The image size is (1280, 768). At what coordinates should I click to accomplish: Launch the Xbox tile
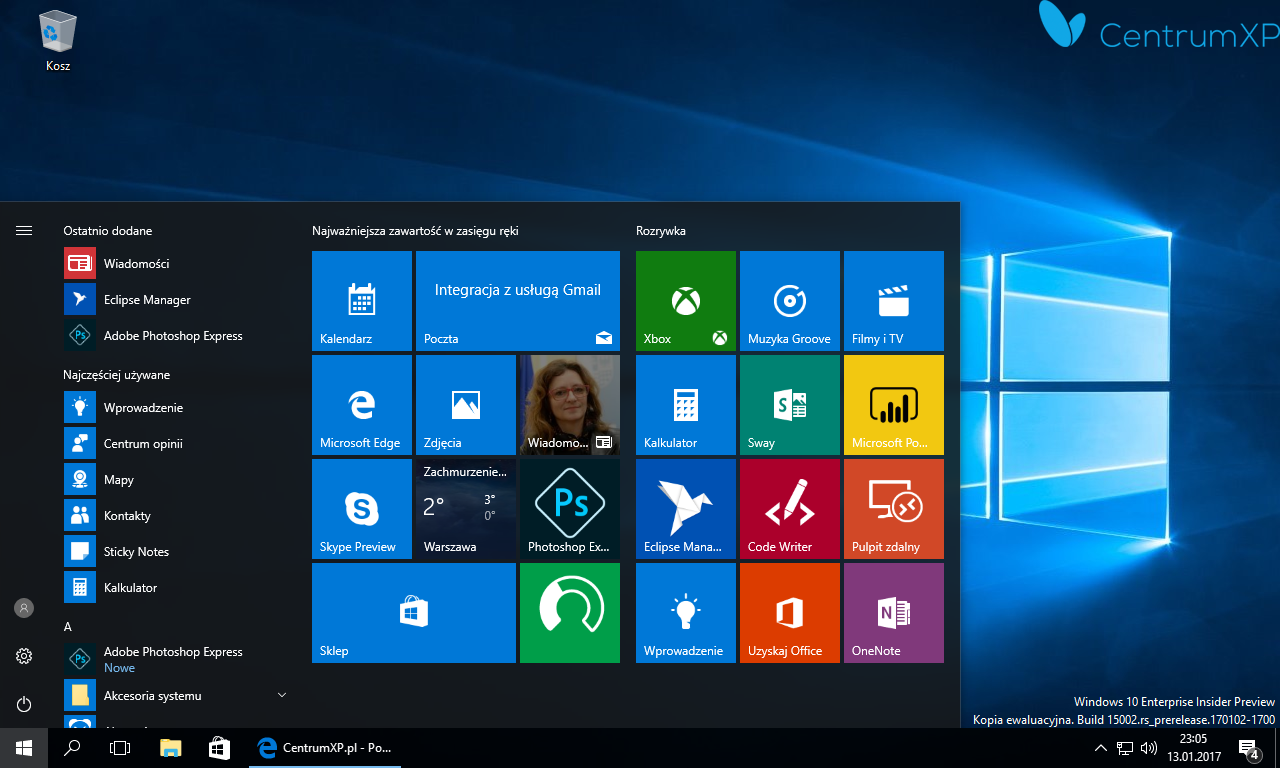pyautogui.click(x=686, y=301)
